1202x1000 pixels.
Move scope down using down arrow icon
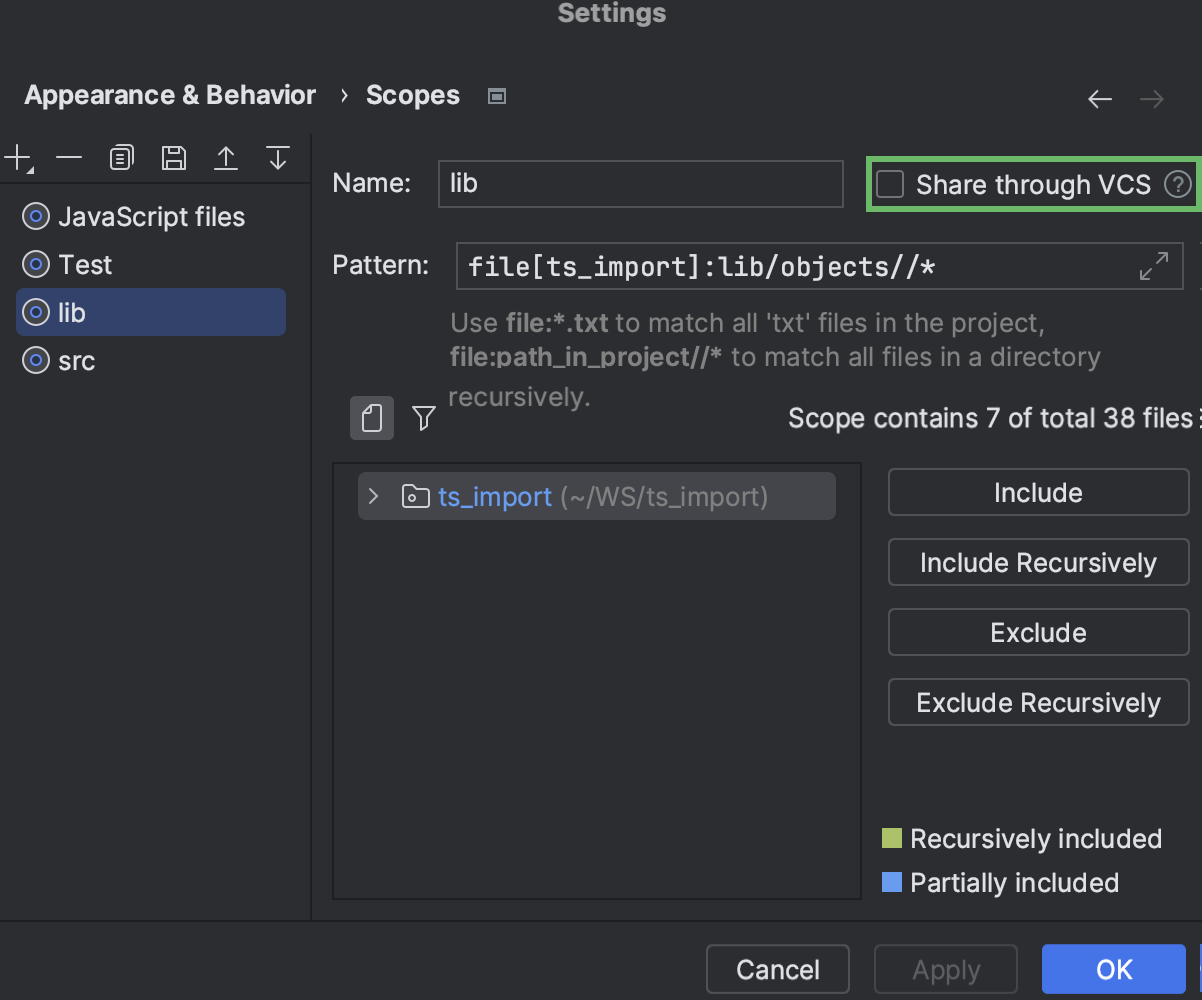coord(277,157)
